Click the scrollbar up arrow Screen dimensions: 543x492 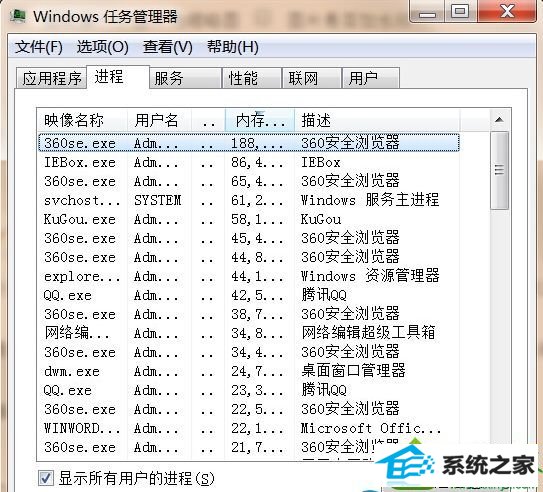pos(499,120)
